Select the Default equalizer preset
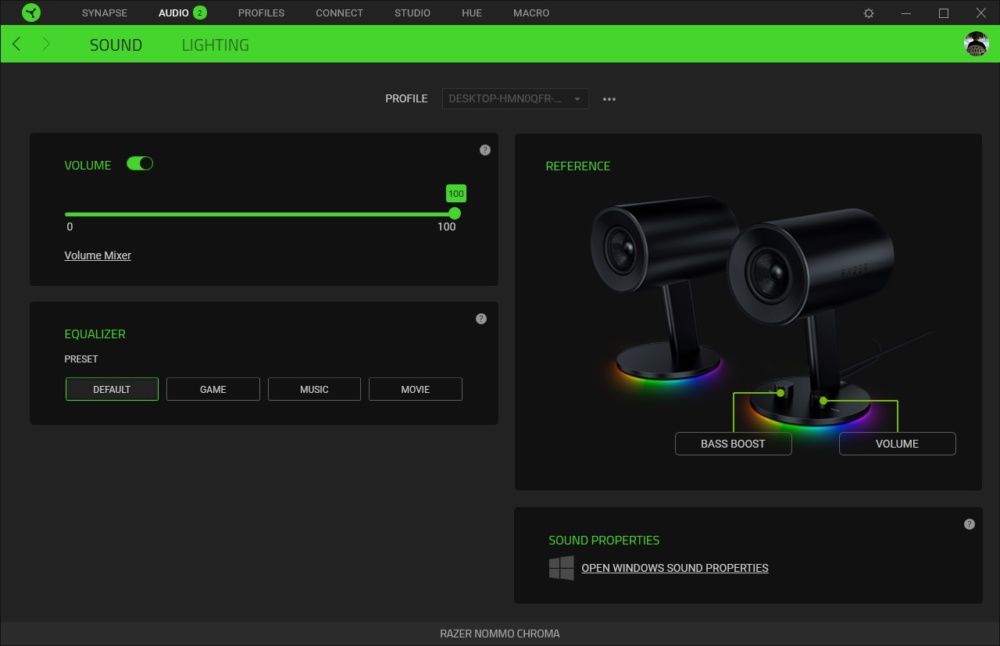This screenshot has height=646, width=1000. (112, 389)
